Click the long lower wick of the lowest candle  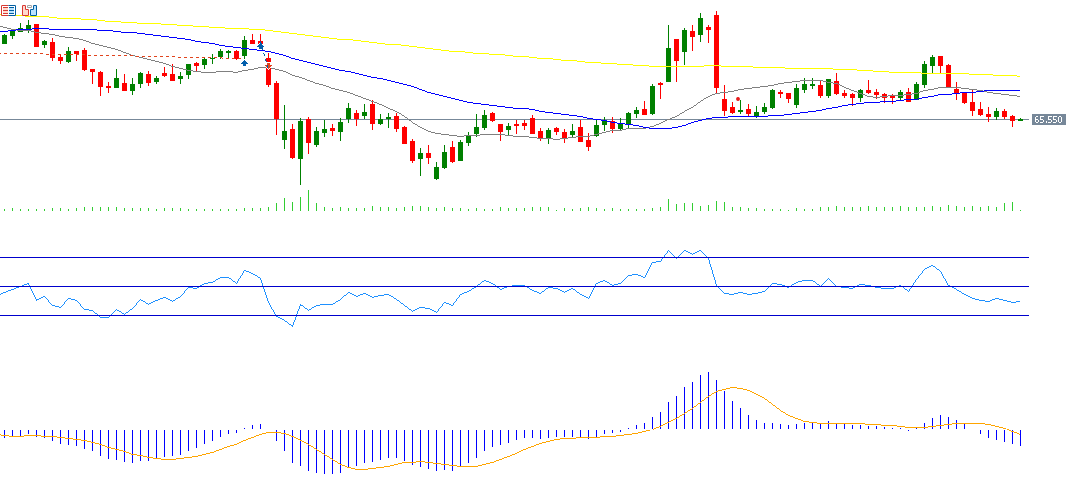coord(300,173)
